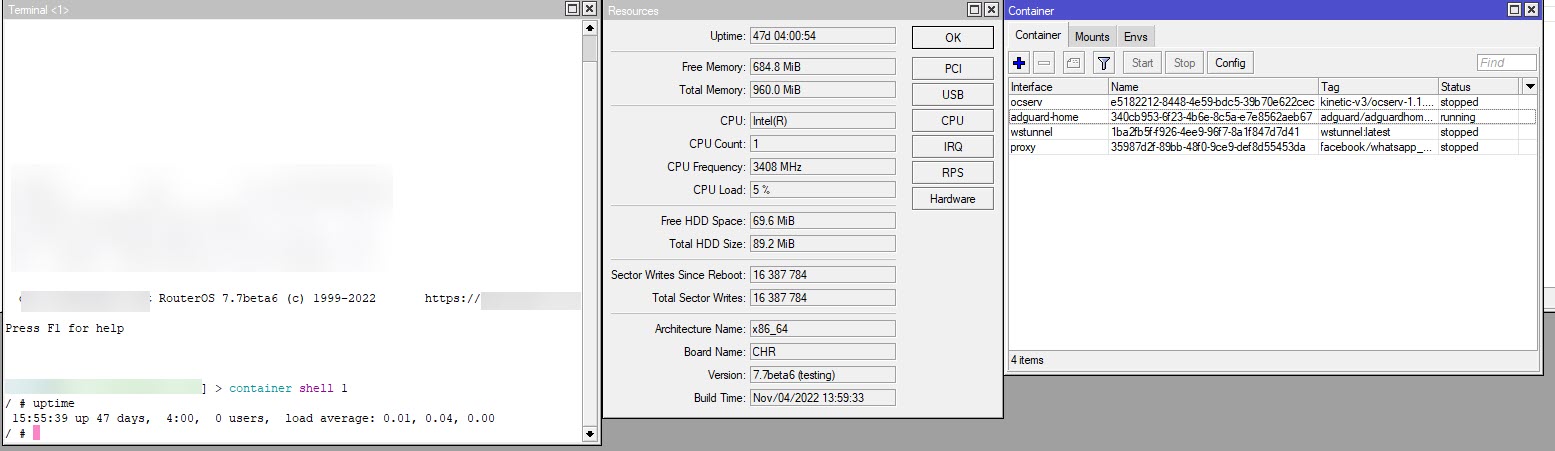This screenshot has width=1555, height=451.
Task: Open the column chooser dropdown arrow
Action: tap(1529, 87)
